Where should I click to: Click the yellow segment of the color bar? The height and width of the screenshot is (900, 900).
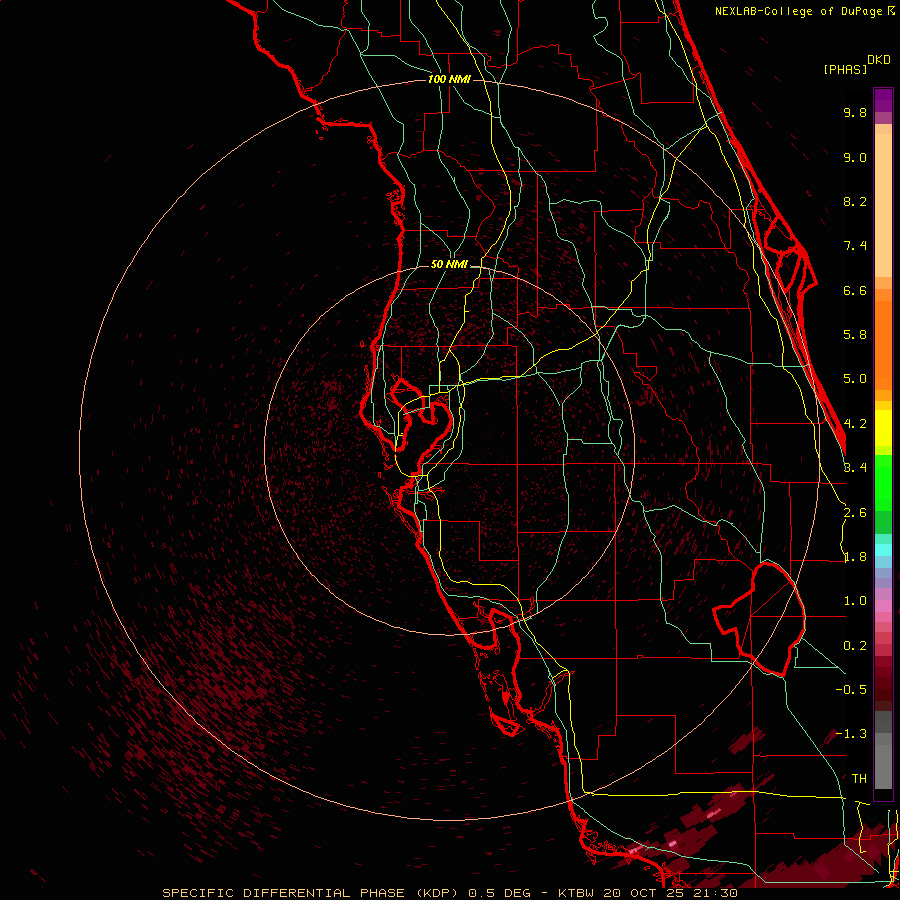click(x=883, y=428)
